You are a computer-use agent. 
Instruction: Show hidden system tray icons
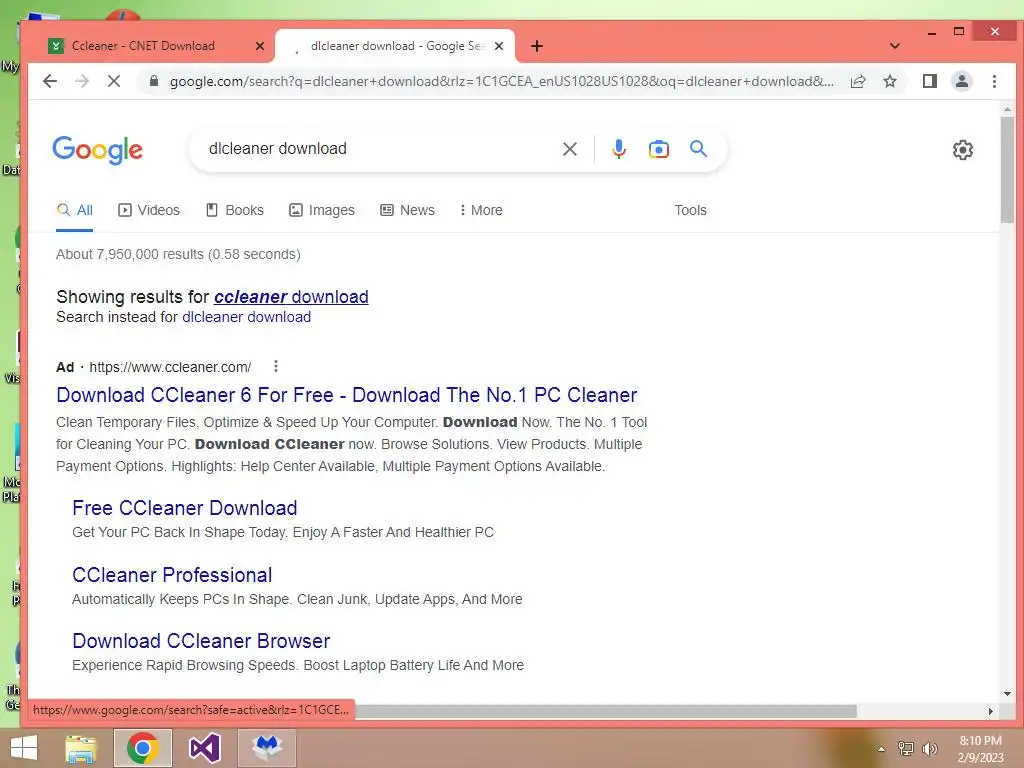(x=881, y=749)
